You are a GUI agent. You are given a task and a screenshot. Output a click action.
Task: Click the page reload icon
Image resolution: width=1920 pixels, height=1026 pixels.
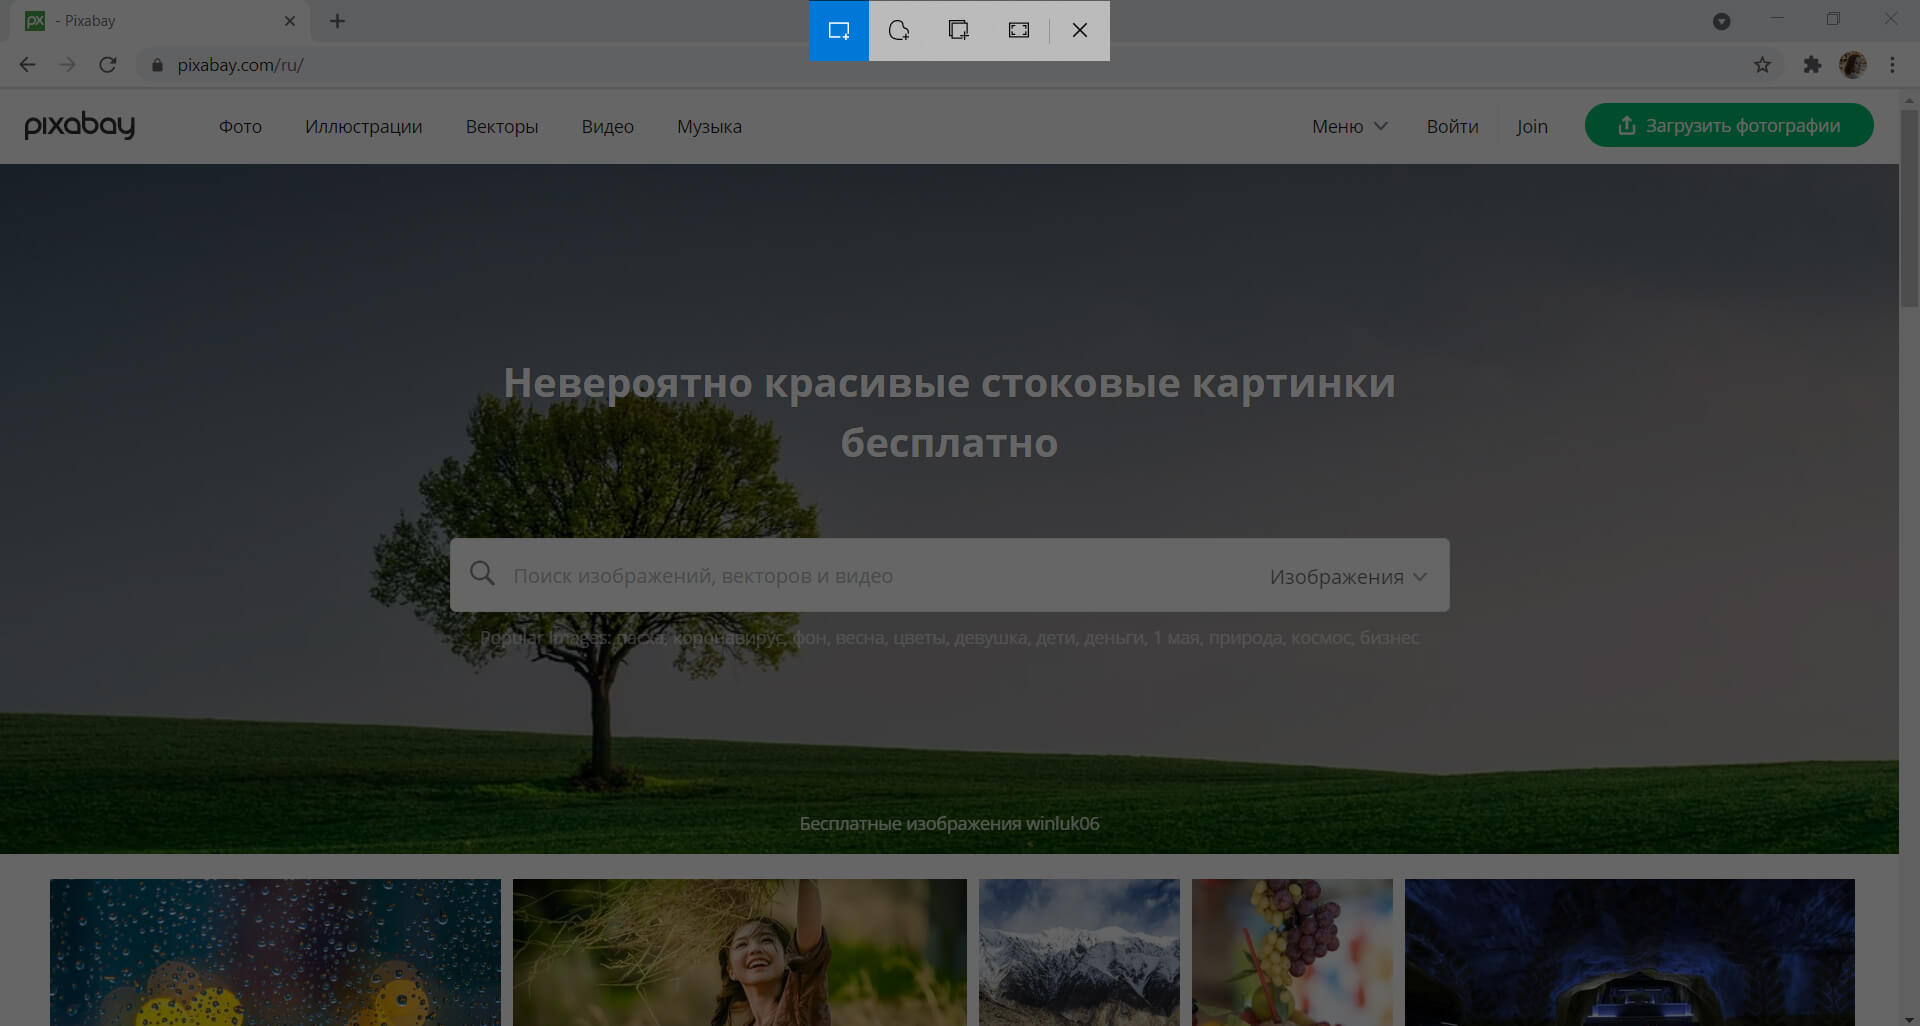pyautogui.click(x=108, y=64)
